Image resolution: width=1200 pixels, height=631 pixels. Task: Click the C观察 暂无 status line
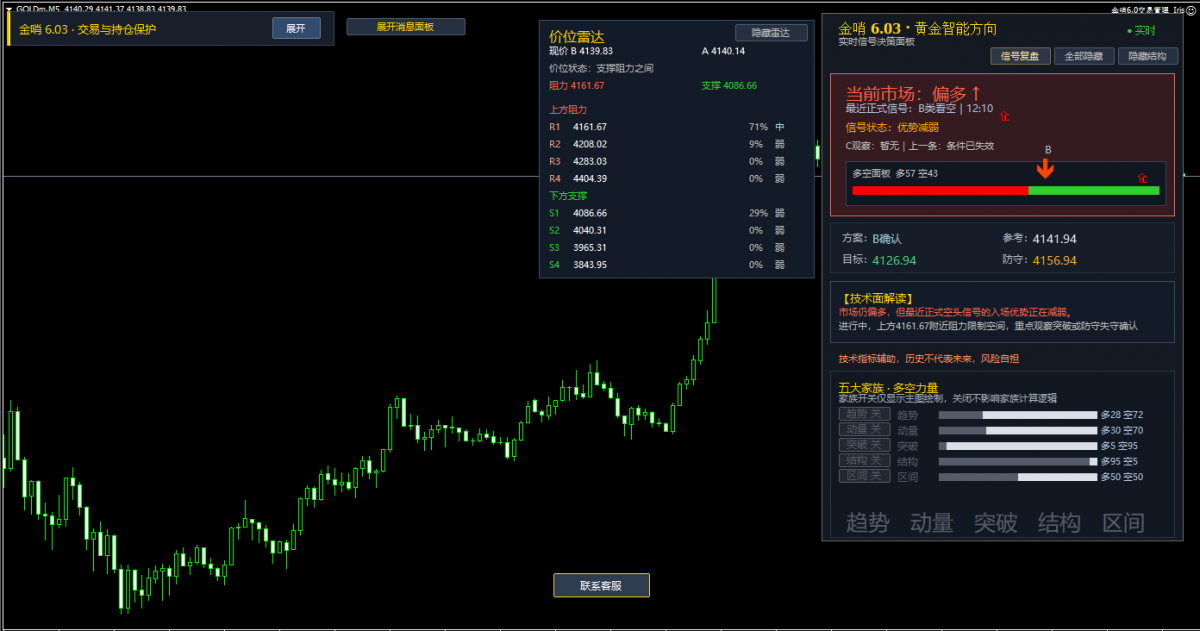coord(920,146)
